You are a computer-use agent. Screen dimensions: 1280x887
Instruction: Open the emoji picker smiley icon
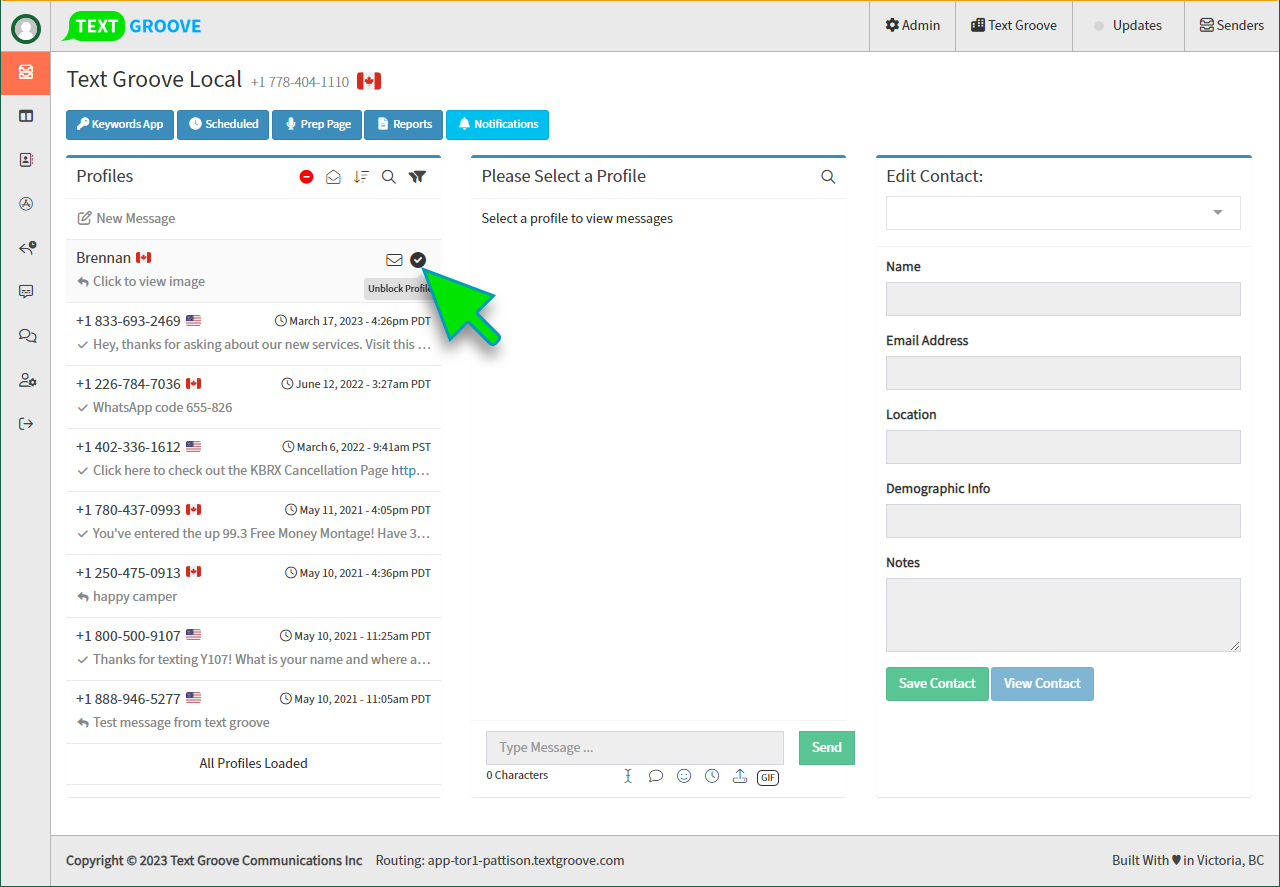[x=684, y=776]
